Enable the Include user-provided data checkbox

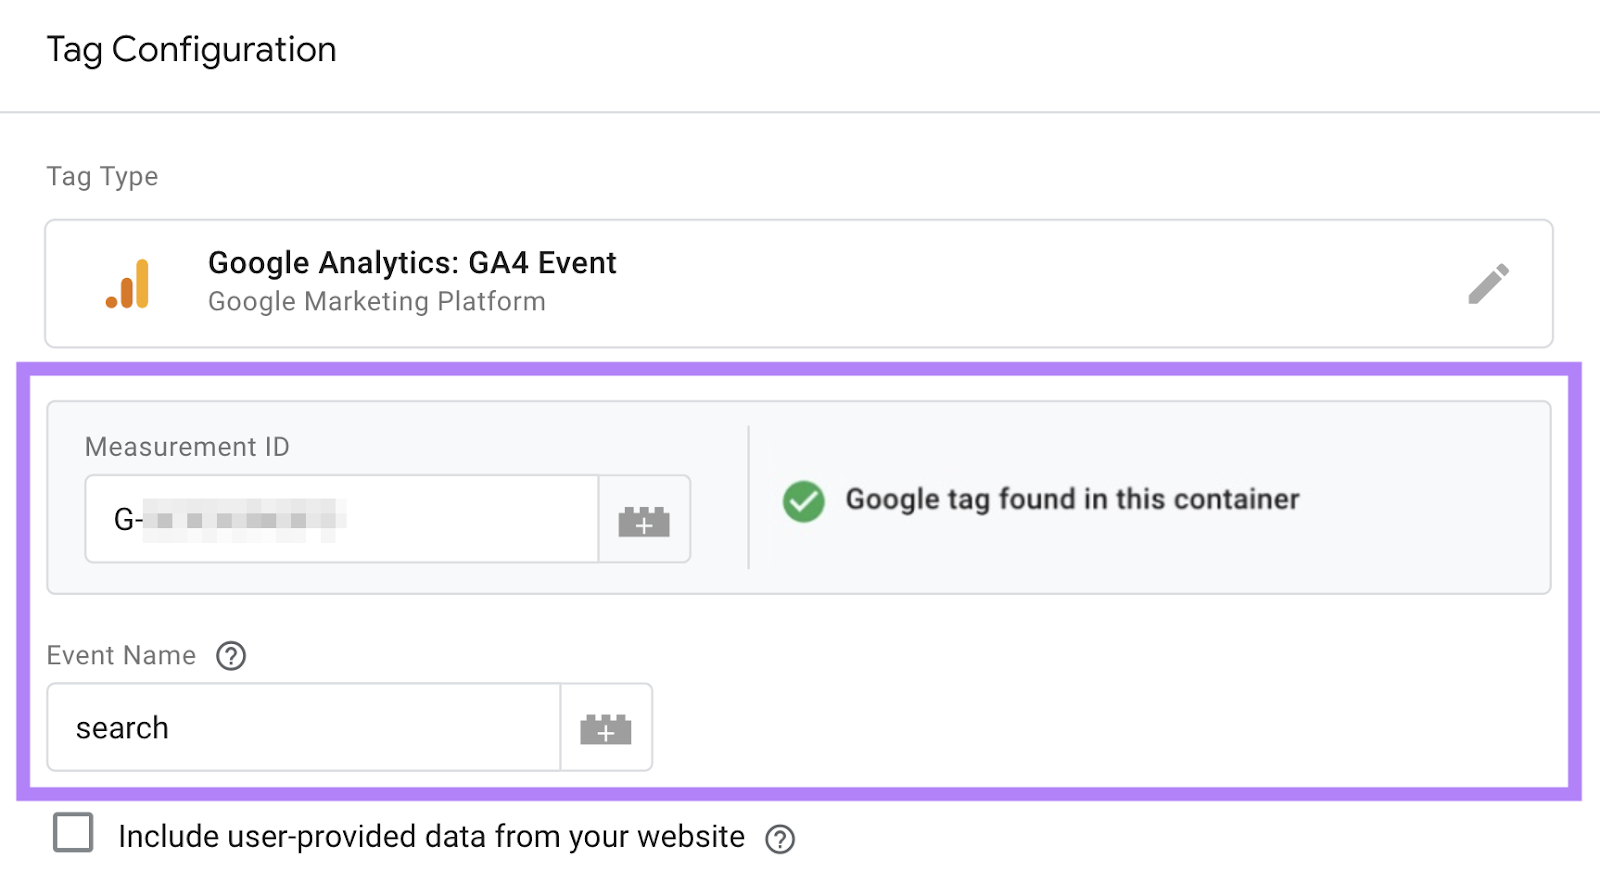[71, 834]
